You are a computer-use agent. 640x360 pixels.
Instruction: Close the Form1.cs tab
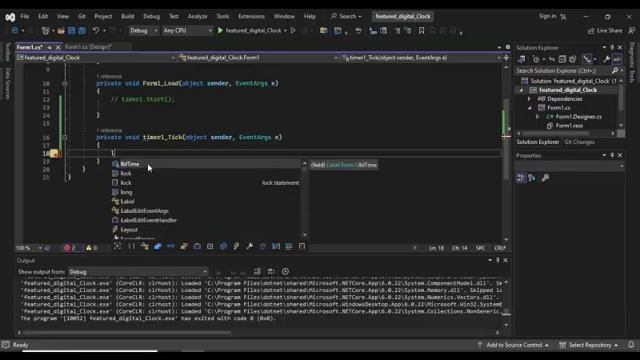[58, 47]
